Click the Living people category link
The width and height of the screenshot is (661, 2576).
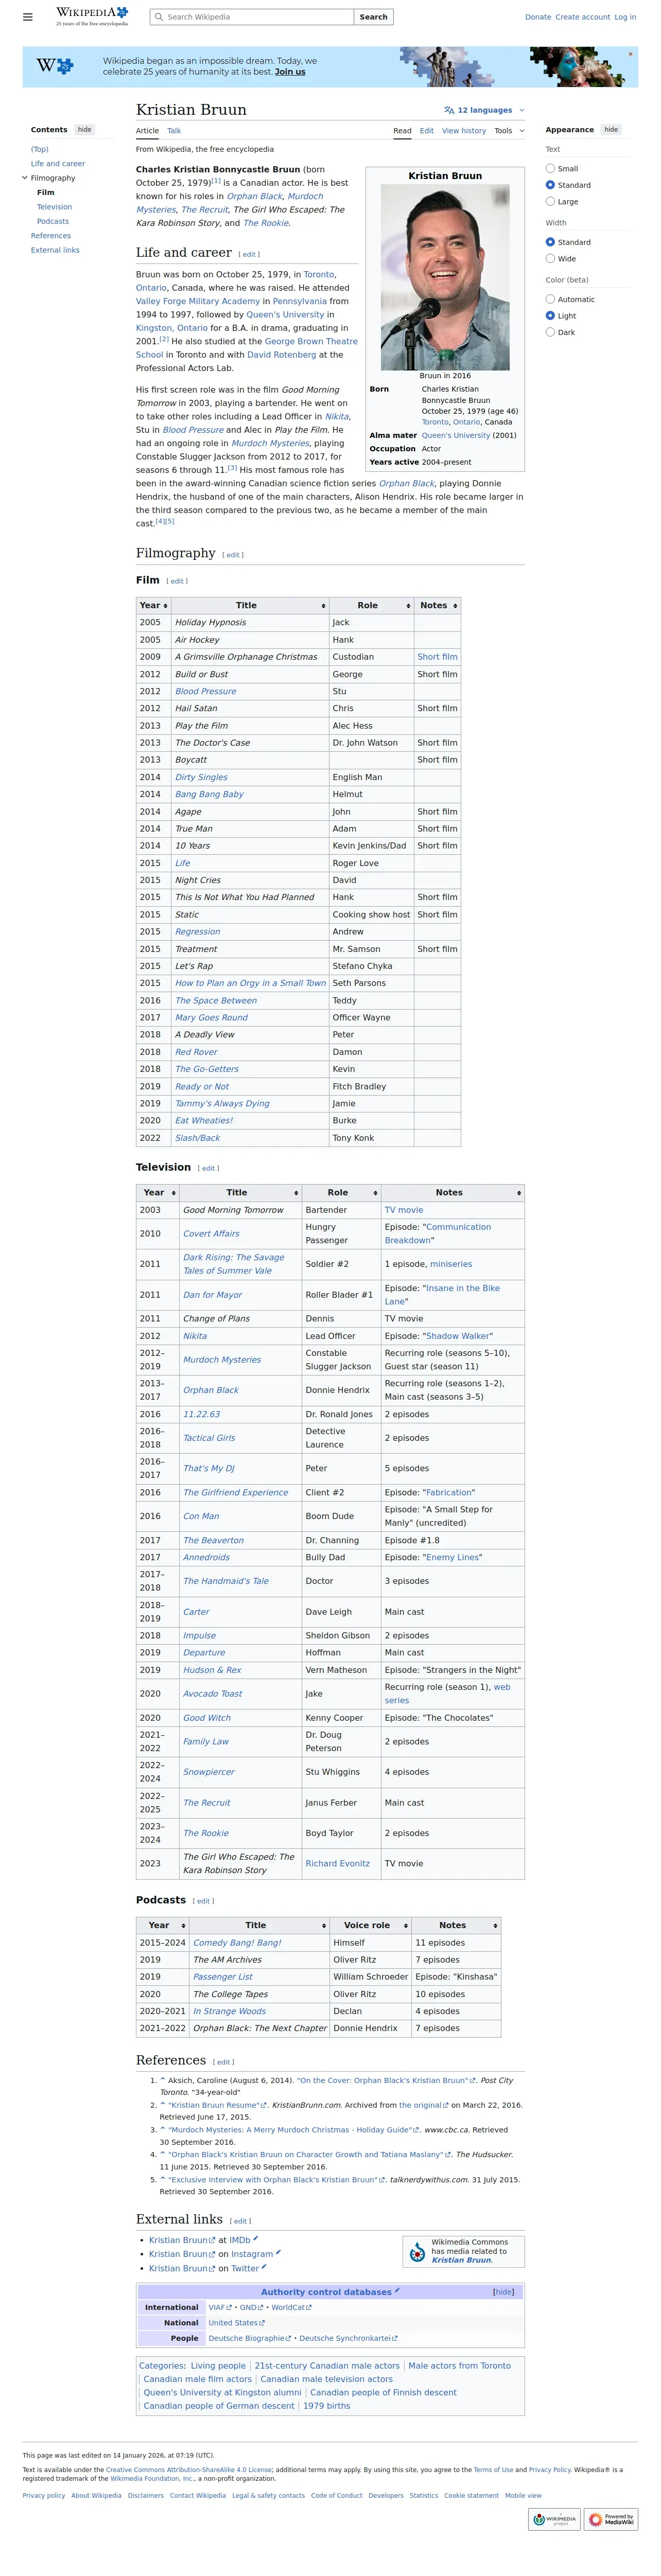click(218, 2366)
